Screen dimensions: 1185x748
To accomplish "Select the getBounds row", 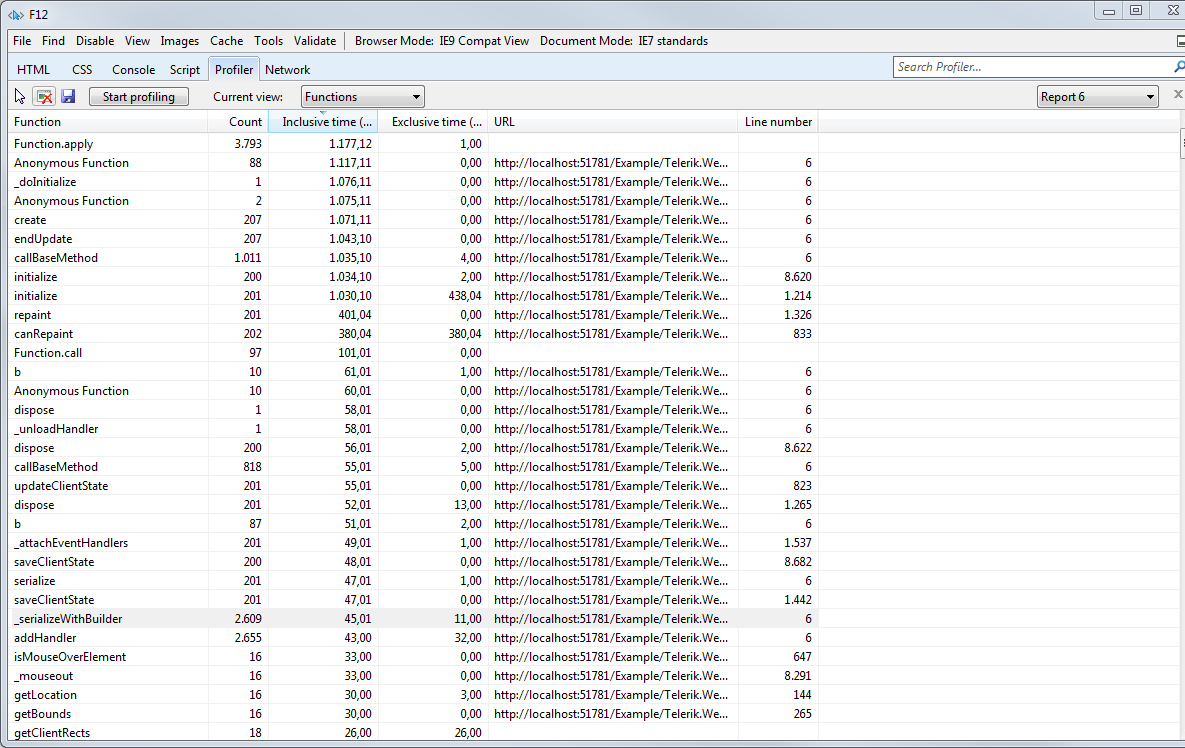I will [x=413, y=714].
